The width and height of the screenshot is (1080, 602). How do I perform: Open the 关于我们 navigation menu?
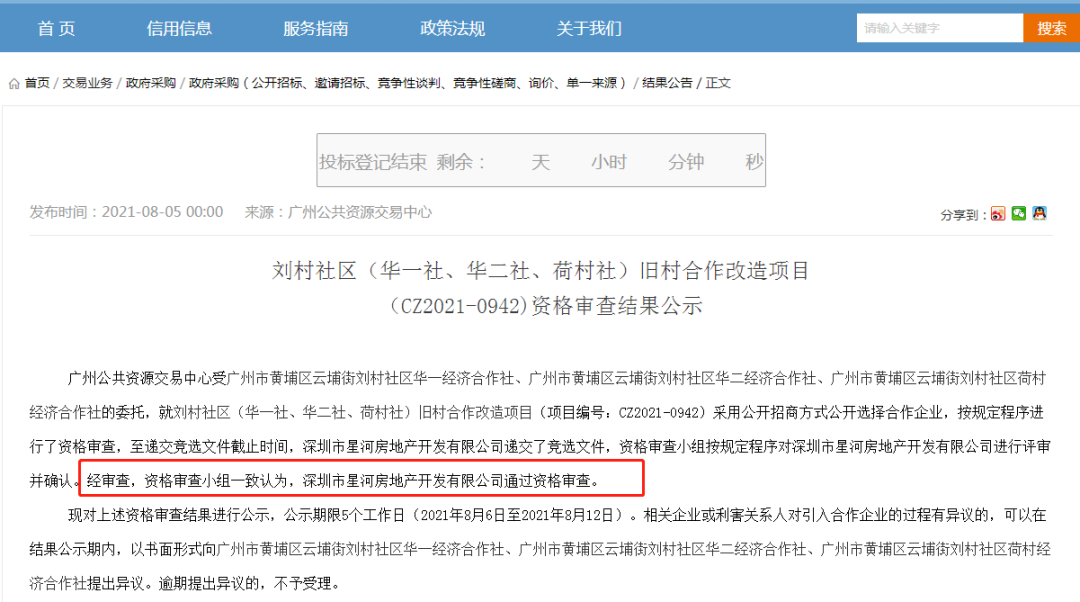click(x=589, y=28)
